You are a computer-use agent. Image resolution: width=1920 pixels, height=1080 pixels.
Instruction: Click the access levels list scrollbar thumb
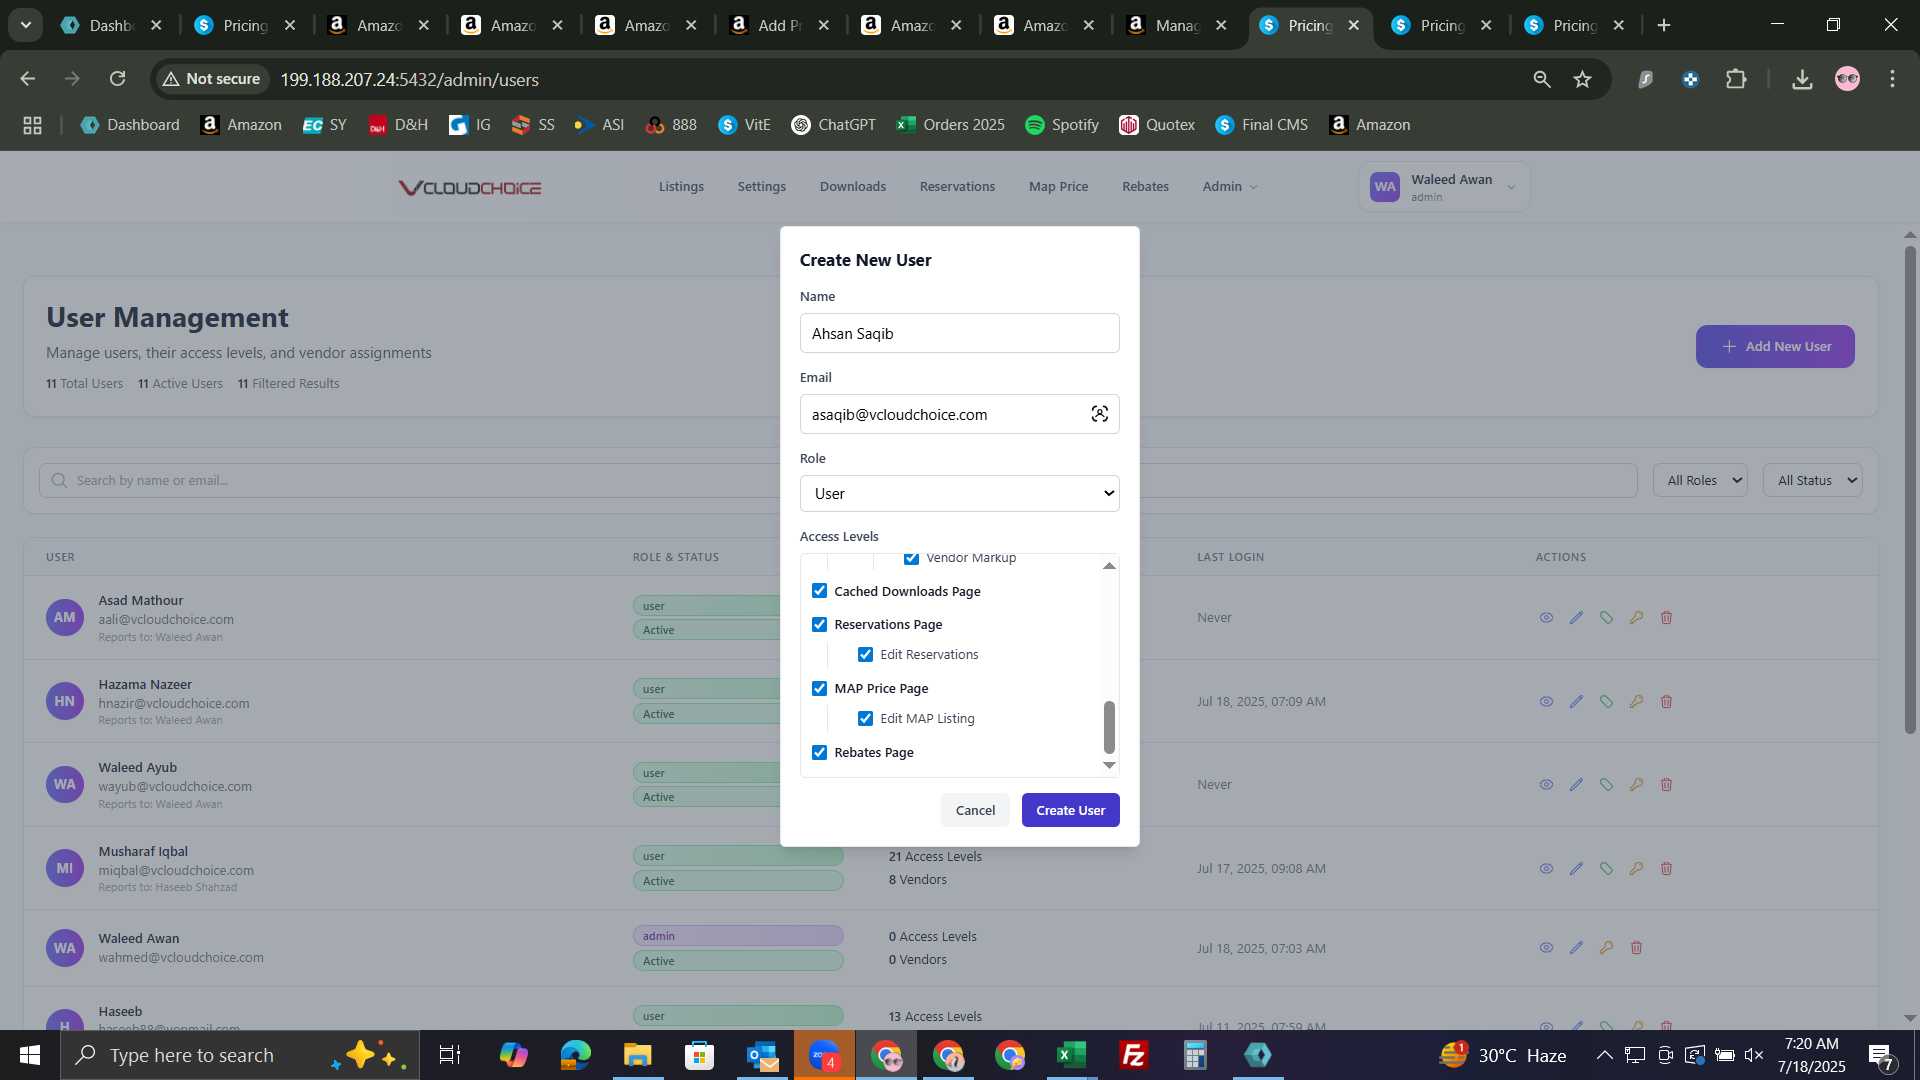pyautogui.click(x=1108, y=727)
